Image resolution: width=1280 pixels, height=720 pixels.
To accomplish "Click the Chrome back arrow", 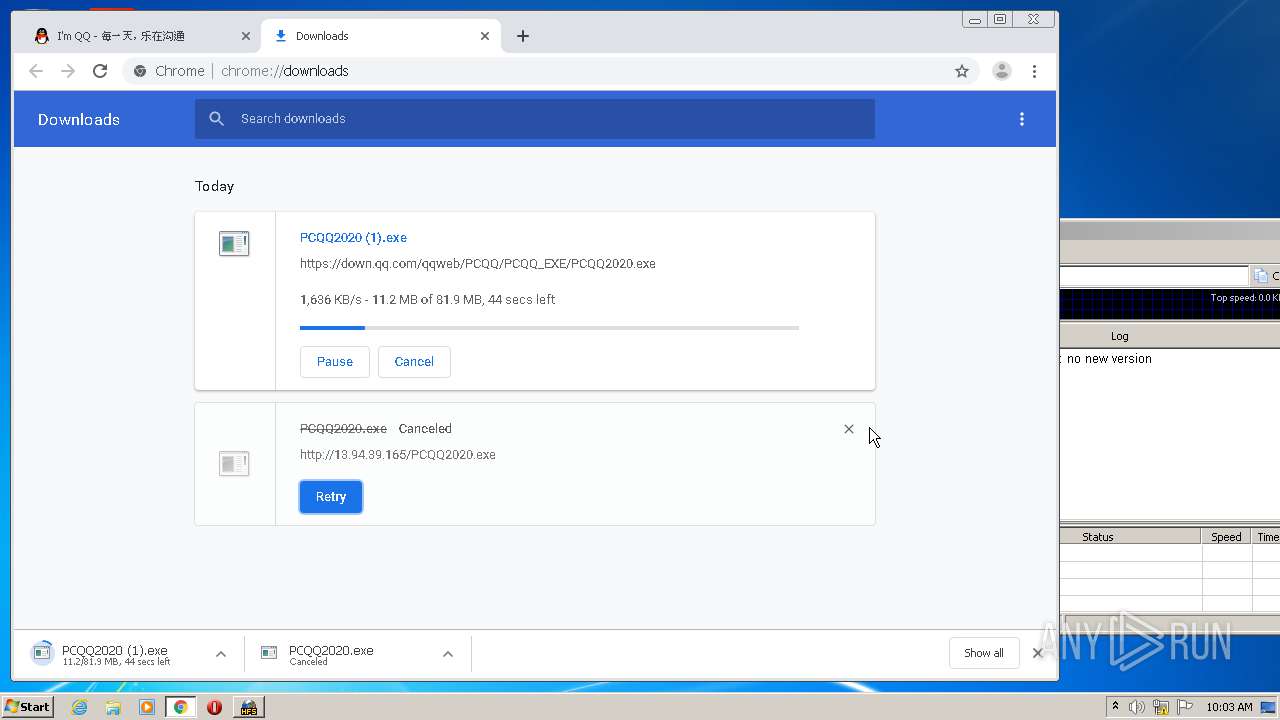I will point(36,71).
